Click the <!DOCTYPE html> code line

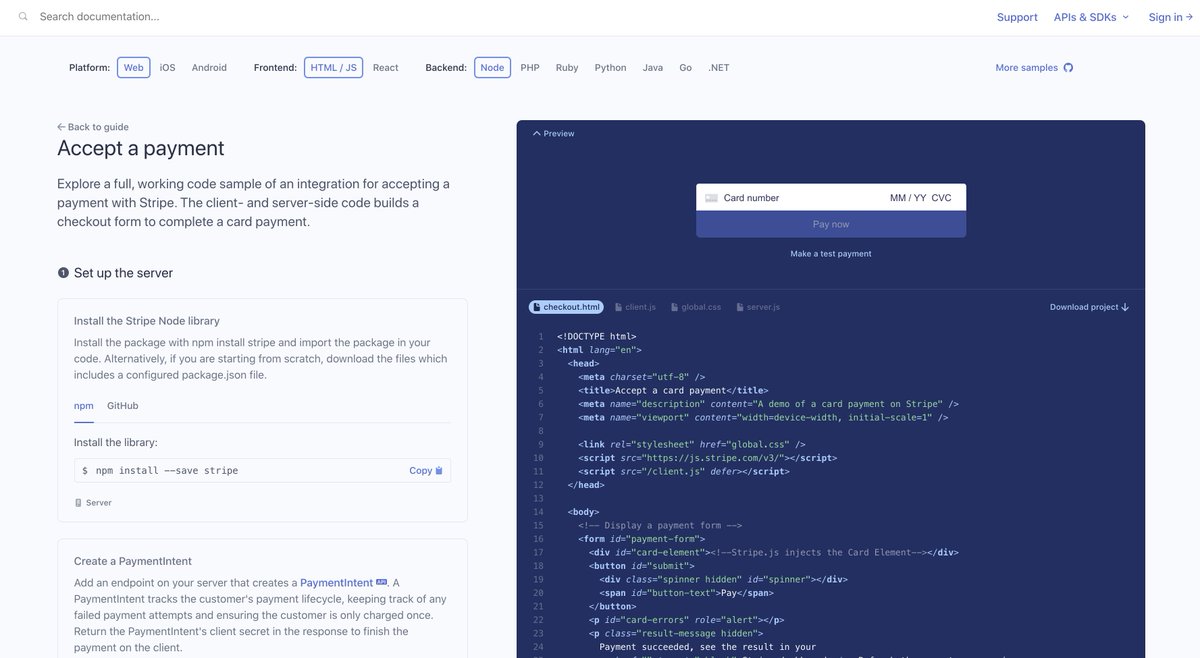[597, 337]
